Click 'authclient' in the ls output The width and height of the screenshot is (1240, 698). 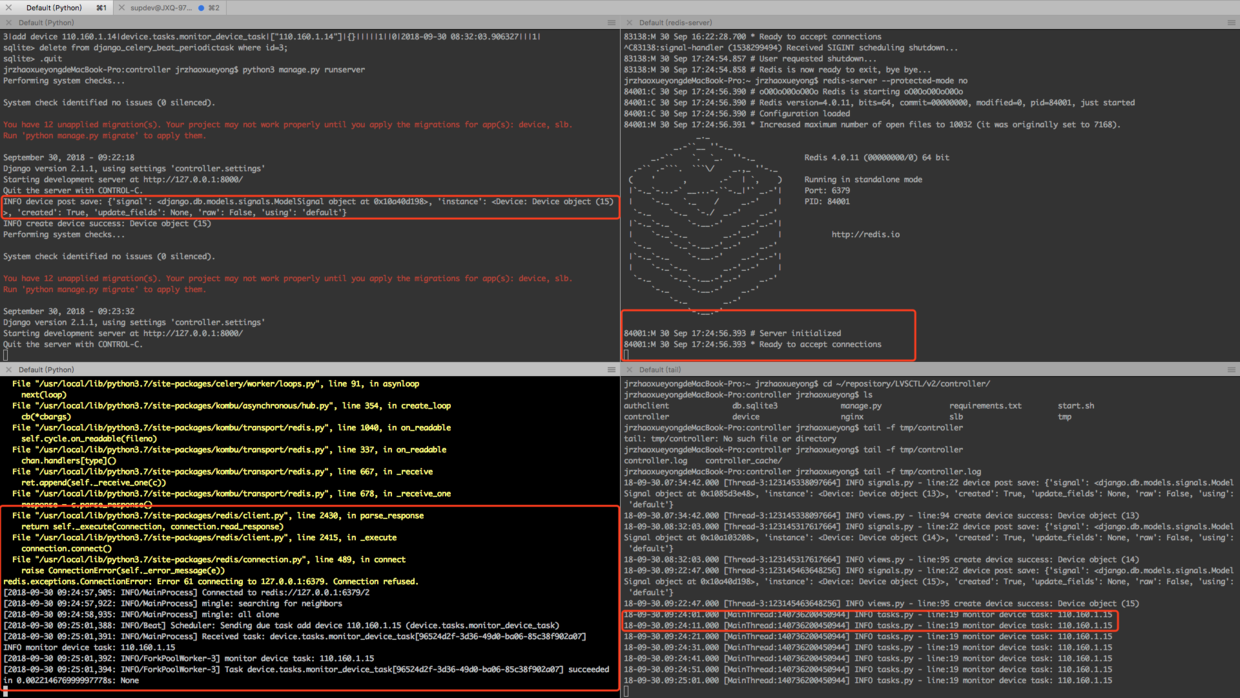tap(646, 405)
